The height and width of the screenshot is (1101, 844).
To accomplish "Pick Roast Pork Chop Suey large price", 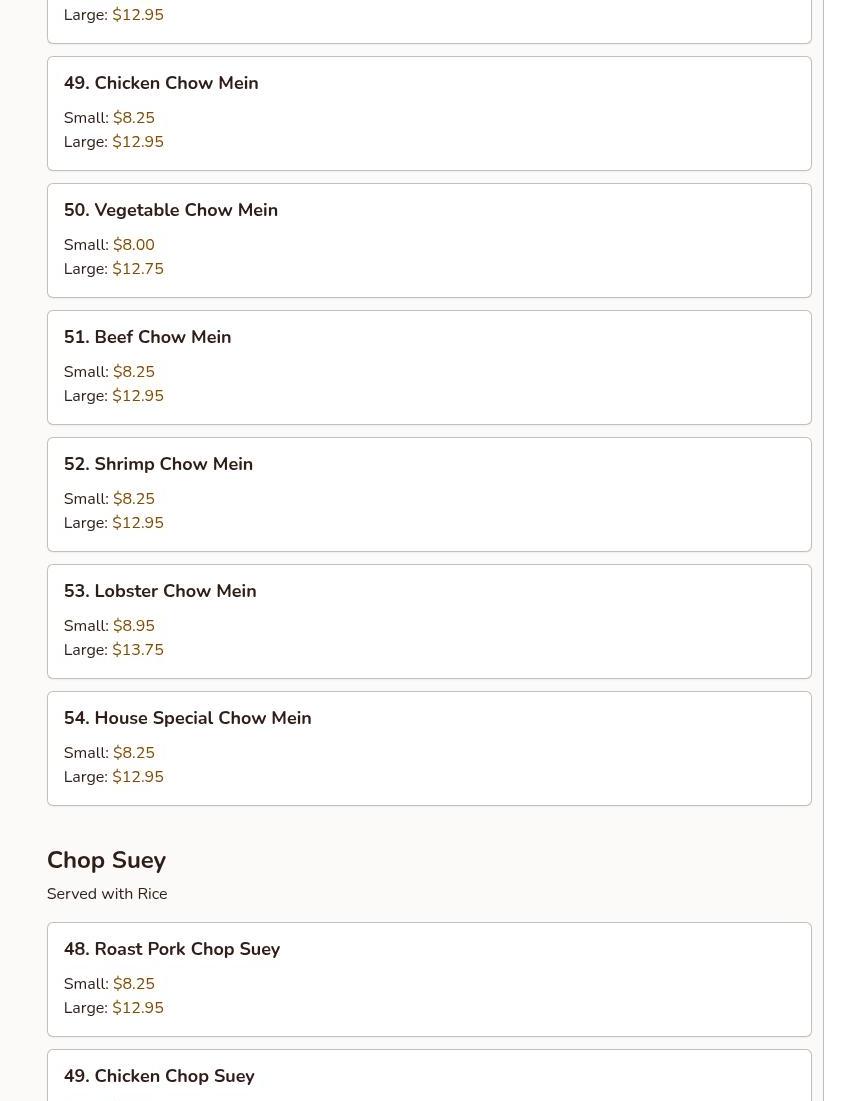I will (138, 1008).
